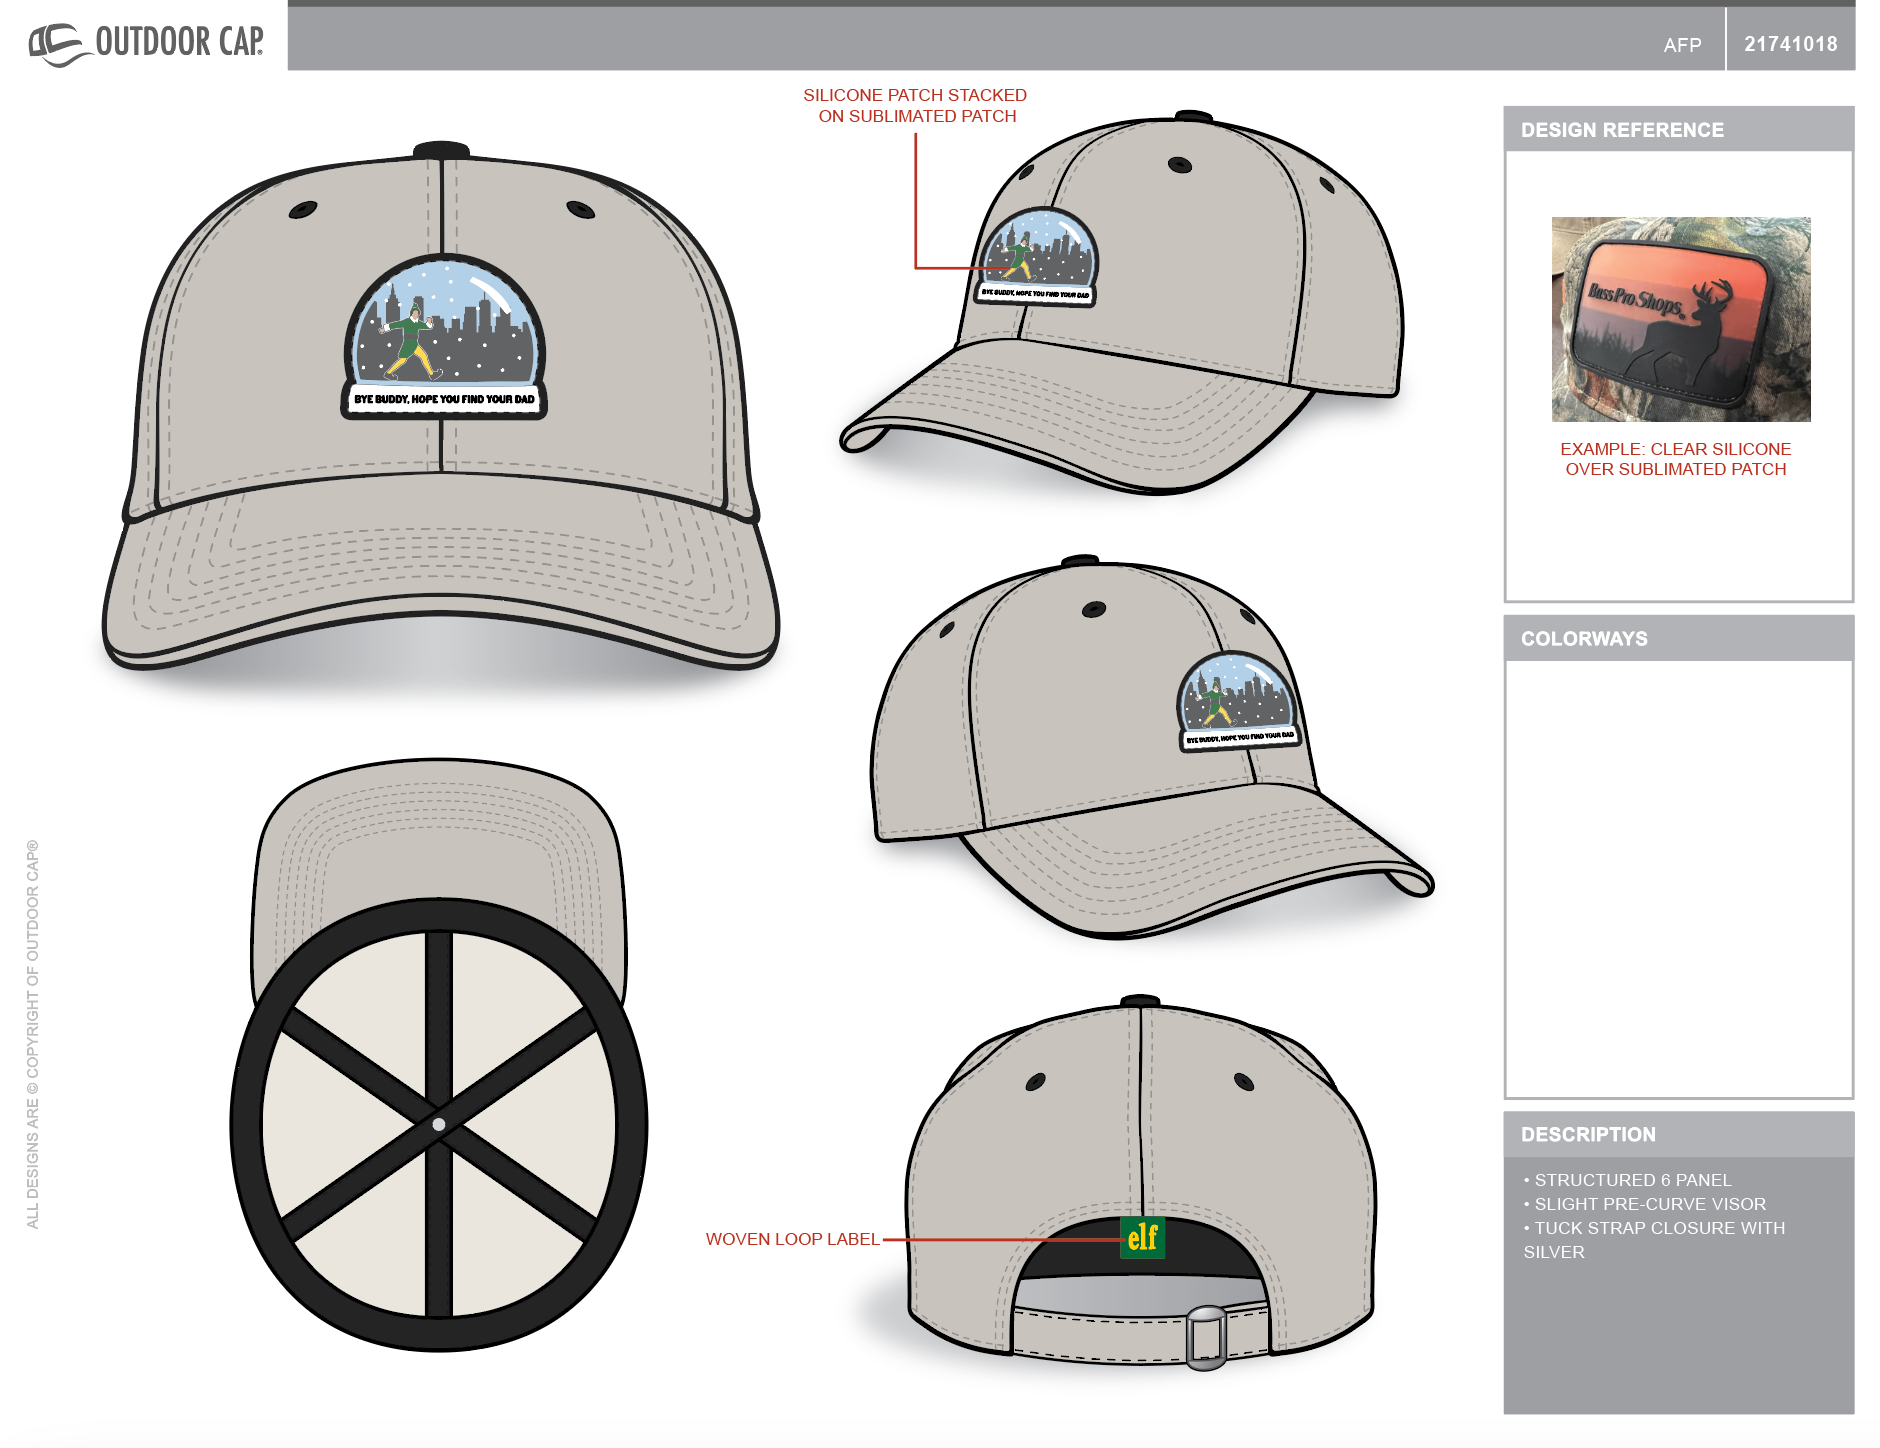Click the Bass Pro Shops patch reference photo
The height and width of the screenshot is (1448, 1880).
(x=1681, y=319)
